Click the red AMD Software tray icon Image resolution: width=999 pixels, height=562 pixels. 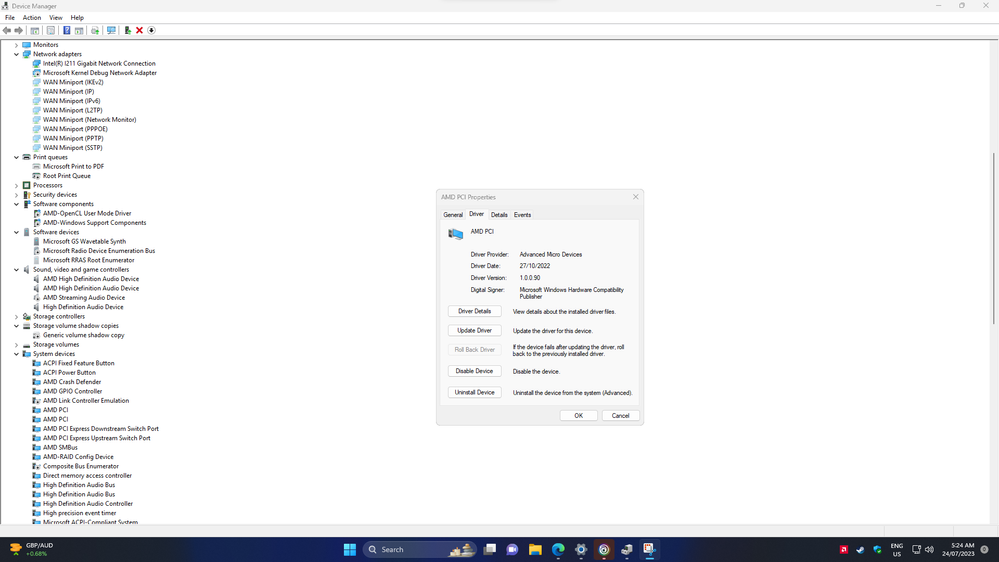coord(844,549)
